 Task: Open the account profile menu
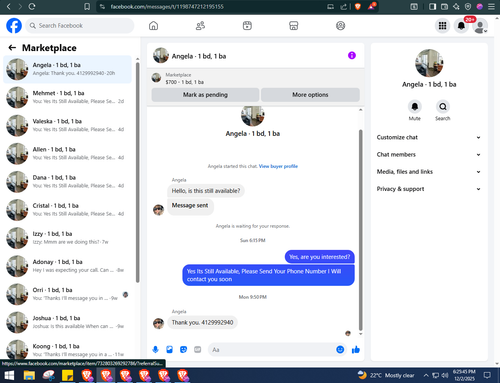coord(480,26)
